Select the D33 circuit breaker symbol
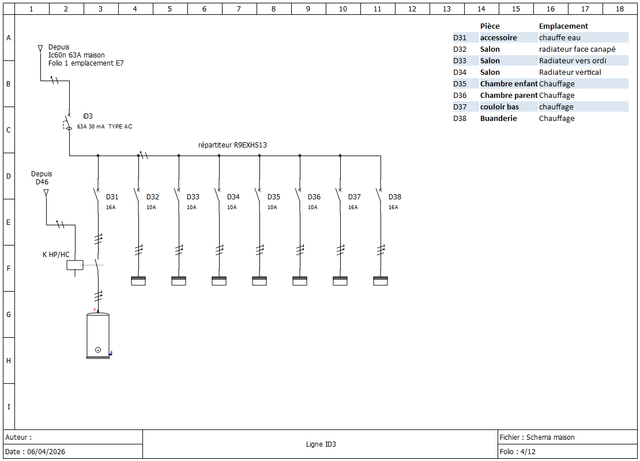 [178, 196]
